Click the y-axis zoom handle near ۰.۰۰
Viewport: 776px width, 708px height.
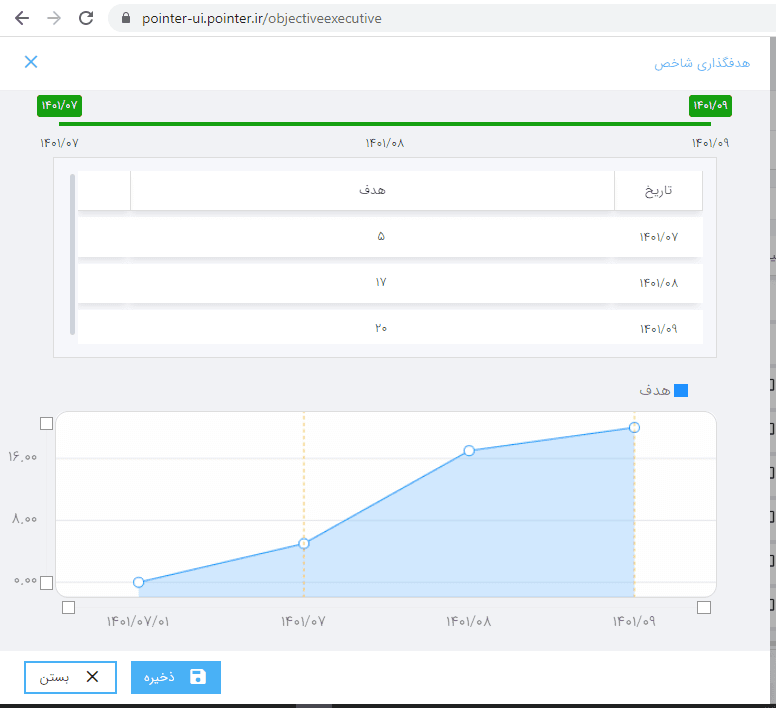(x=47, y=583)
